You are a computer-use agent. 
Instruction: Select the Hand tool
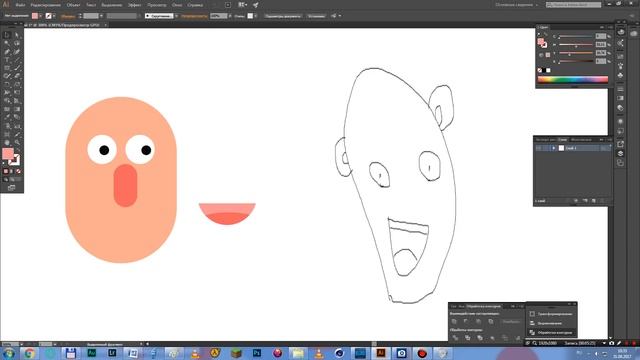click(x=7, y=142)
